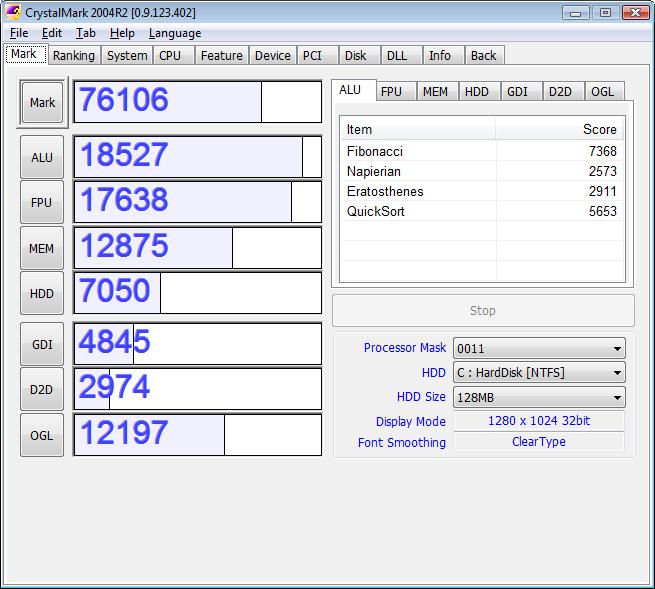The image size is (655, 589).
Task: Show GDI results tab in score panel
Action: (521, 91)
